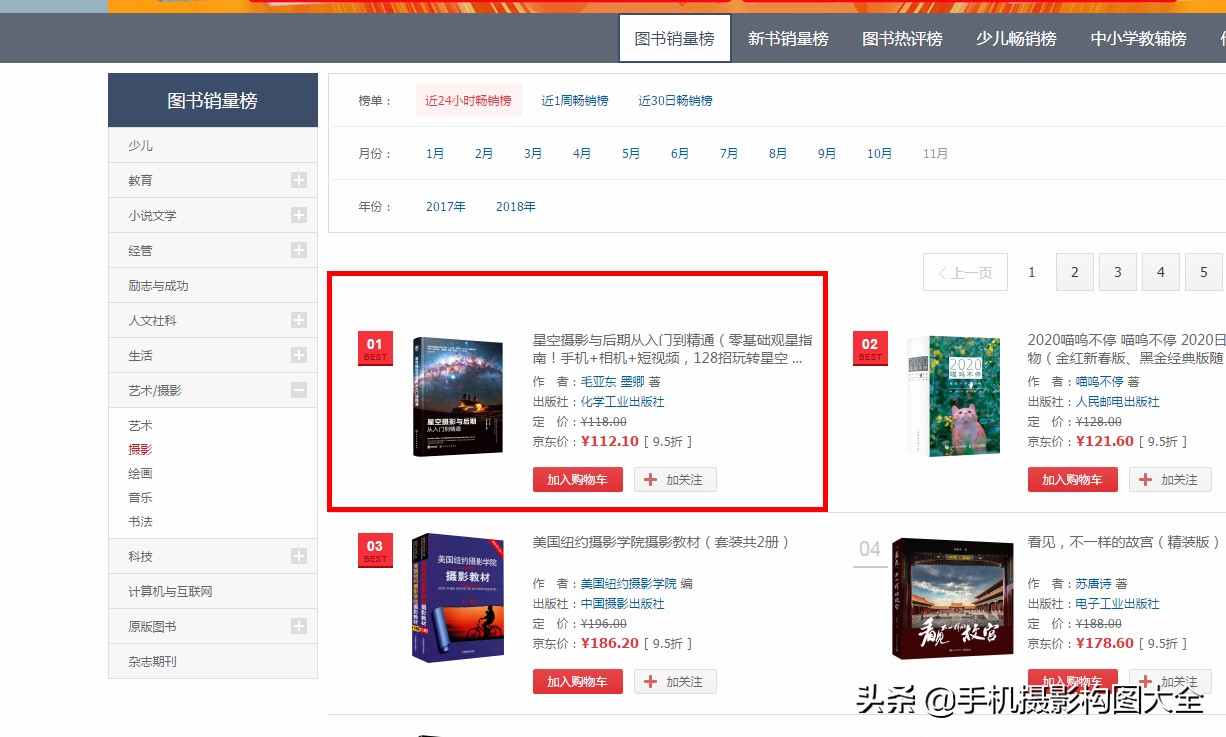Switch to the 新书销量榜 tab
Viewport: 1226px width, 737px height.
[788, 37]
